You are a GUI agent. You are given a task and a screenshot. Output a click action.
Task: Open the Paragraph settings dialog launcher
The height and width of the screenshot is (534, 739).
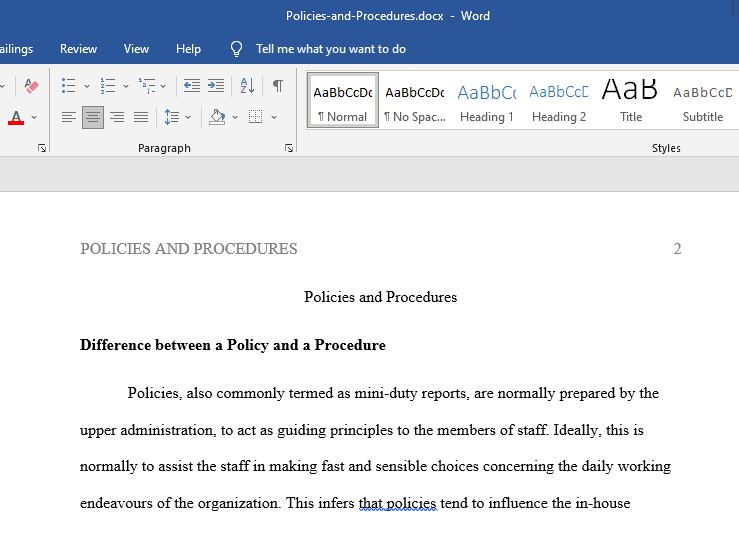coord(289,148)
